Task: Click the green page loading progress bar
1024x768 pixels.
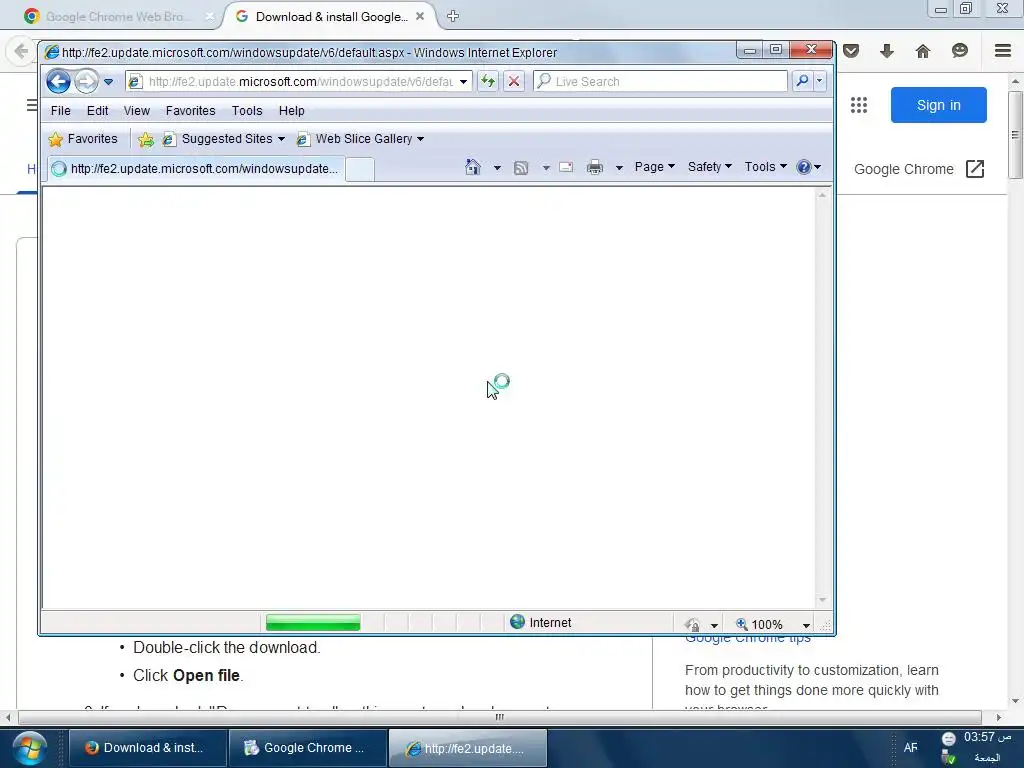Action: pyautogui.click(x=313, y=622)
